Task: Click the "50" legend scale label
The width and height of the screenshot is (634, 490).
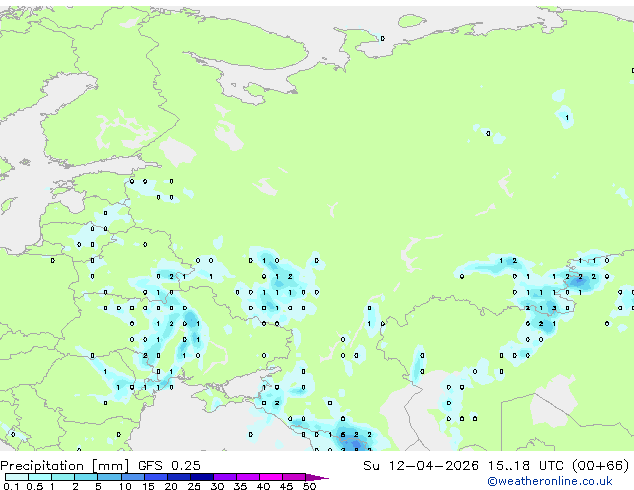Action: [309, 486]
